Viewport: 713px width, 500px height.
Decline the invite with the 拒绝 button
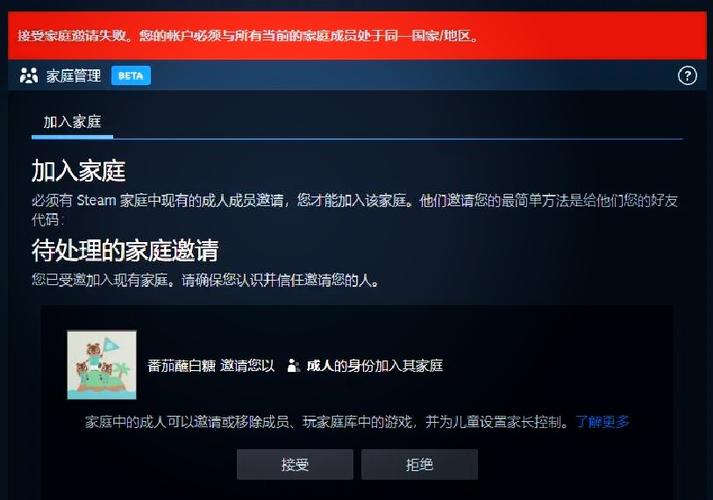point(419,465)
